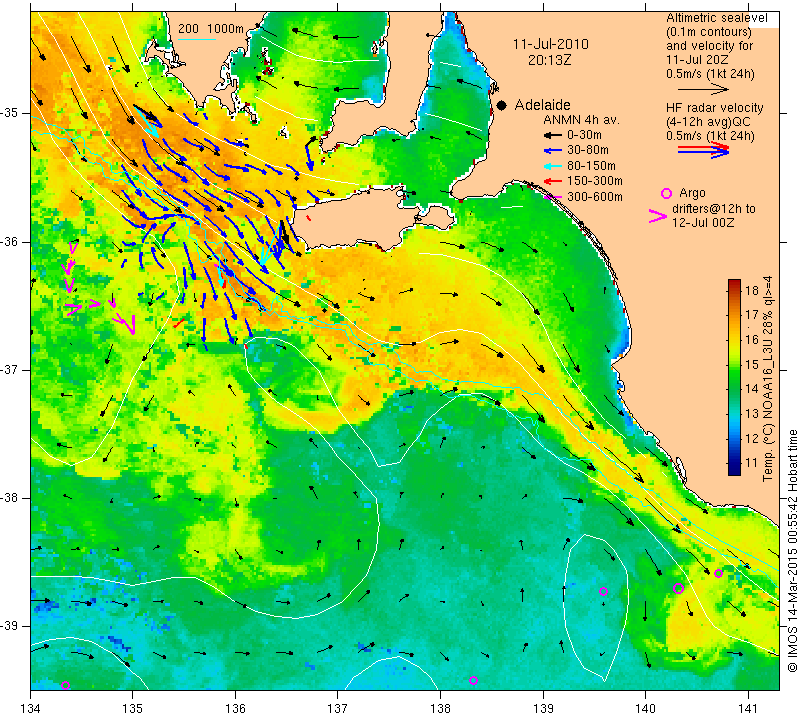Select the blue 30-80m legend arrow
The image size is (800, 720).
coord(552,151)
